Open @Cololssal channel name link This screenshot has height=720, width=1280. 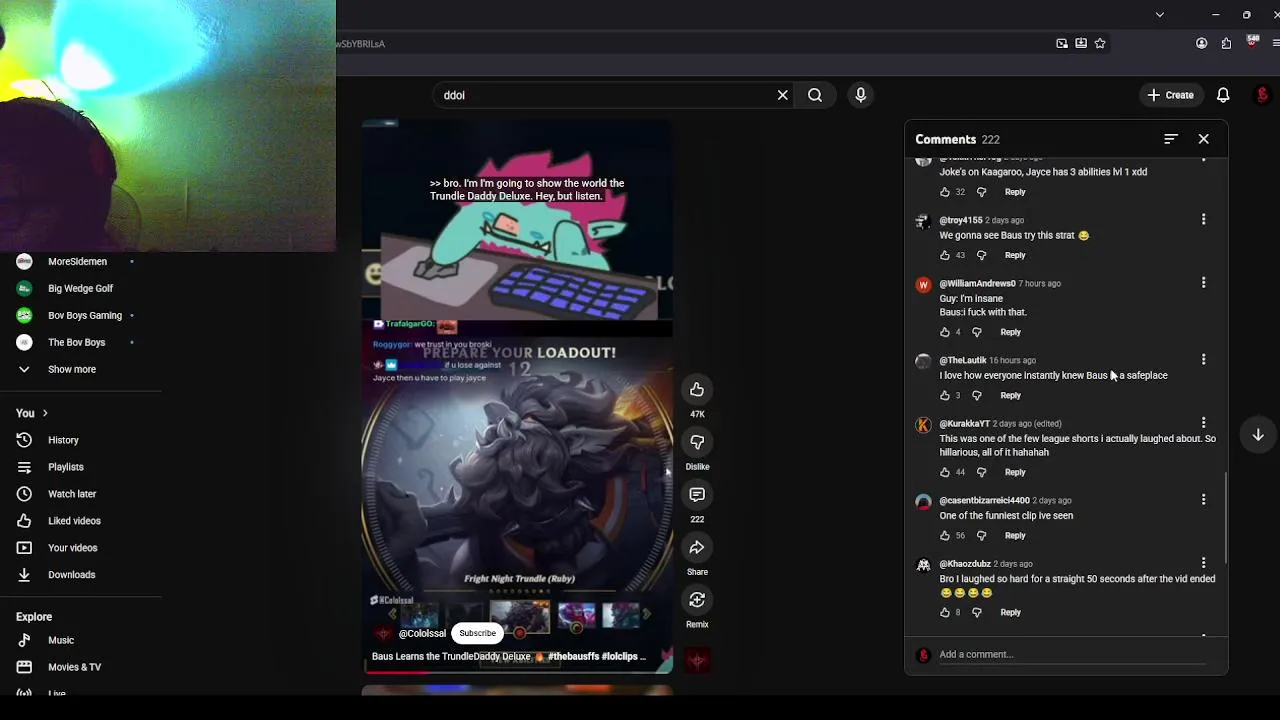click(x=422, y=633)
